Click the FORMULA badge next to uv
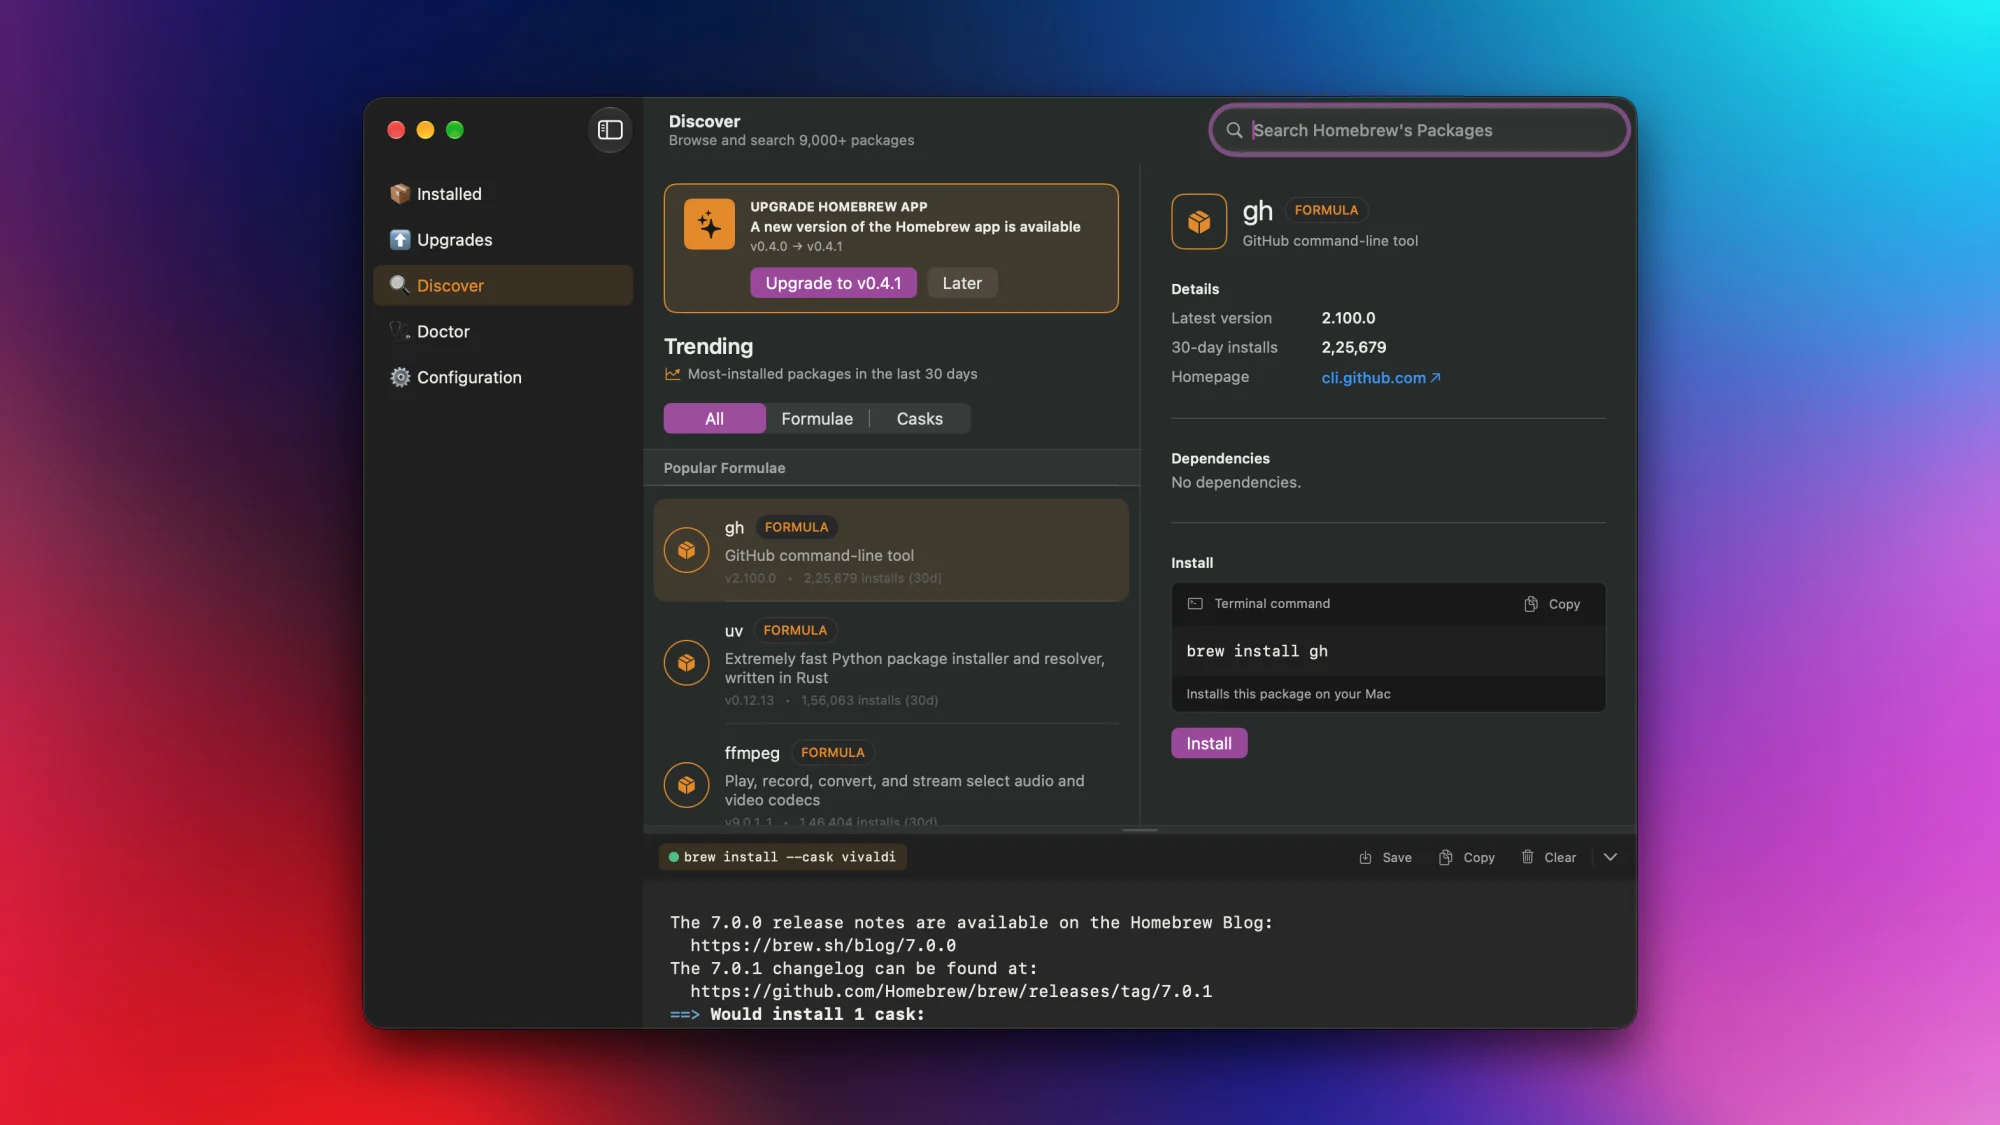Screen dimensions: 2000x1125 [x=795, y=630]
